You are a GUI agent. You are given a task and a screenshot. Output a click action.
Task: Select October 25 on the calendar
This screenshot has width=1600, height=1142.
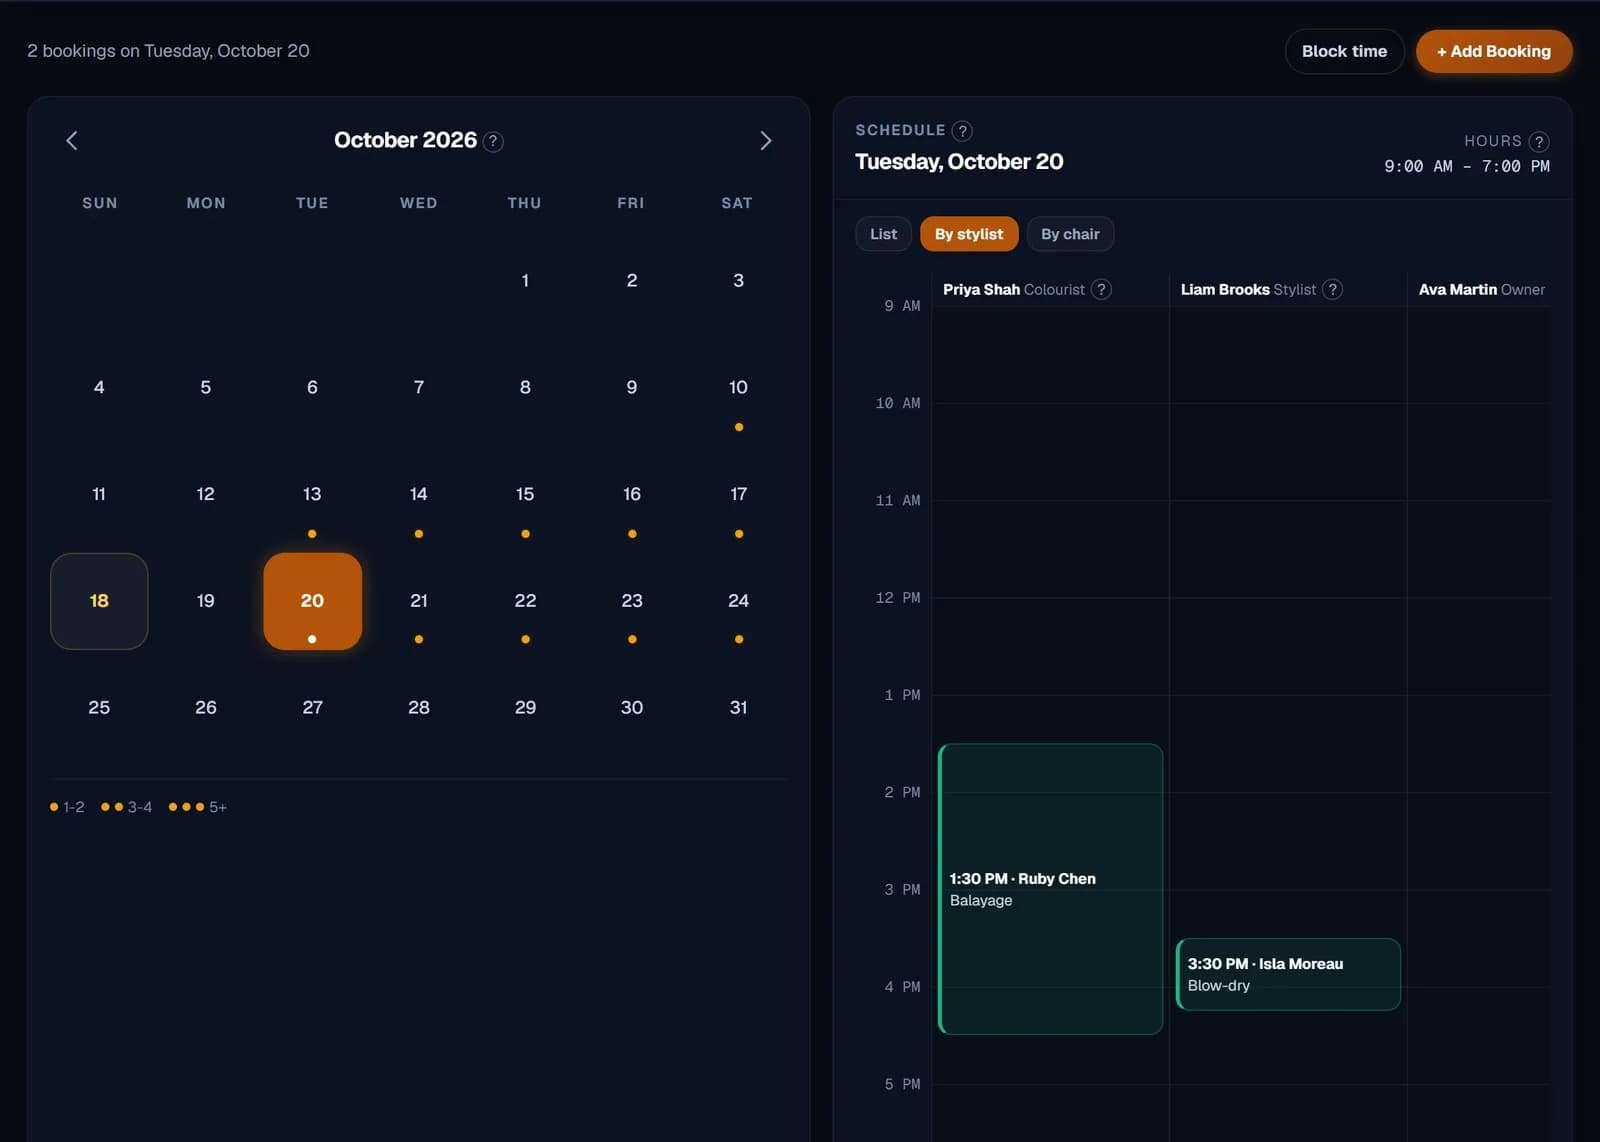tap(99, 708)
